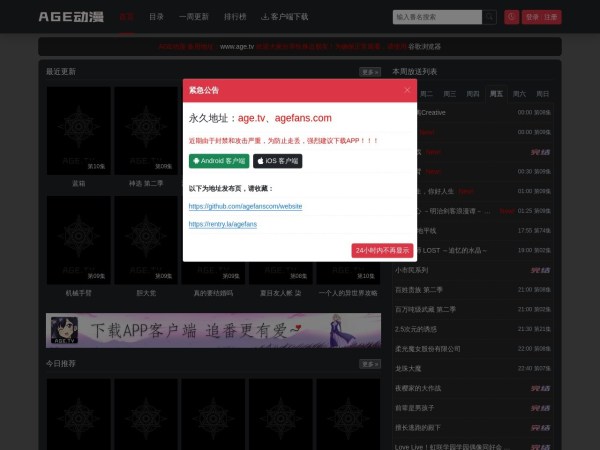The width and height of the screenshot is (600, 450).
Task: Select the 周四 schedule tab
Action: pyautogui.click(x=473, y=93)
